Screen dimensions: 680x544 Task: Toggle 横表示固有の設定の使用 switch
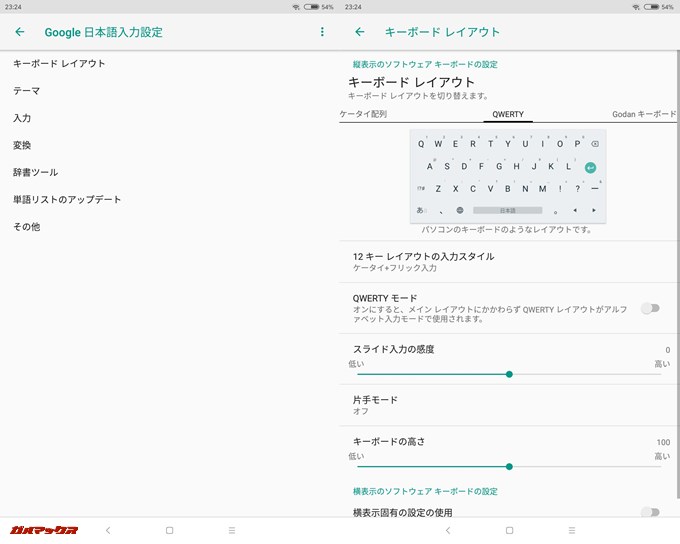click(x=651, y=512)
